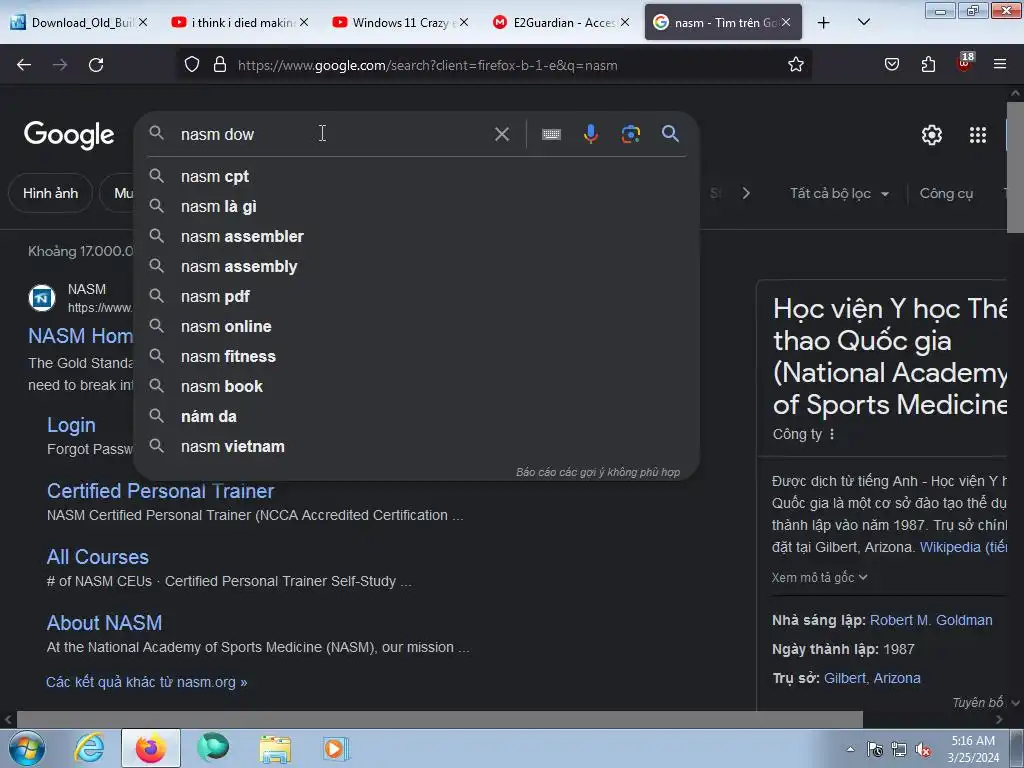The image size is (1024, 768).
Task: Open Google apps grid
Action: pyautogui.click(x=978, y=135)
